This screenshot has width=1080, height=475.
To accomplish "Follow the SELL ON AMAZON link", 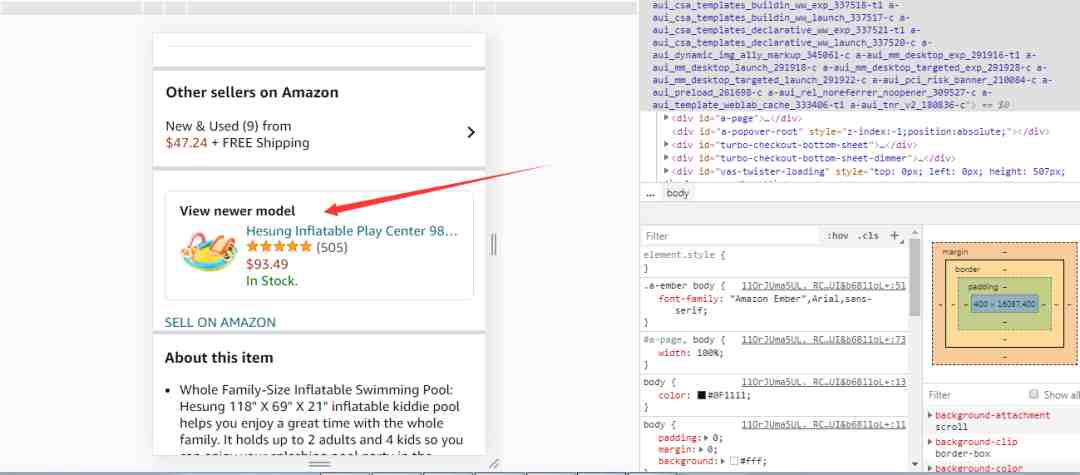I will [x=220, y=322].
